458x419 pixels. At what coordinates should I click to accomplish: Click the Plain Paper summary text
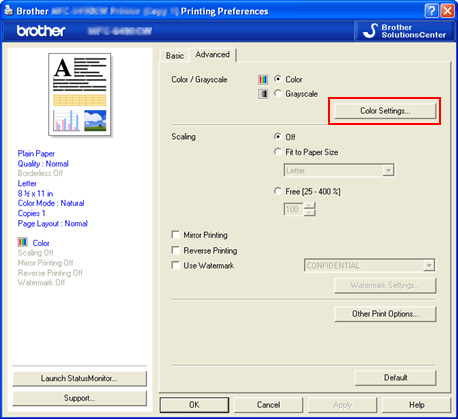(x=36, y=154)
